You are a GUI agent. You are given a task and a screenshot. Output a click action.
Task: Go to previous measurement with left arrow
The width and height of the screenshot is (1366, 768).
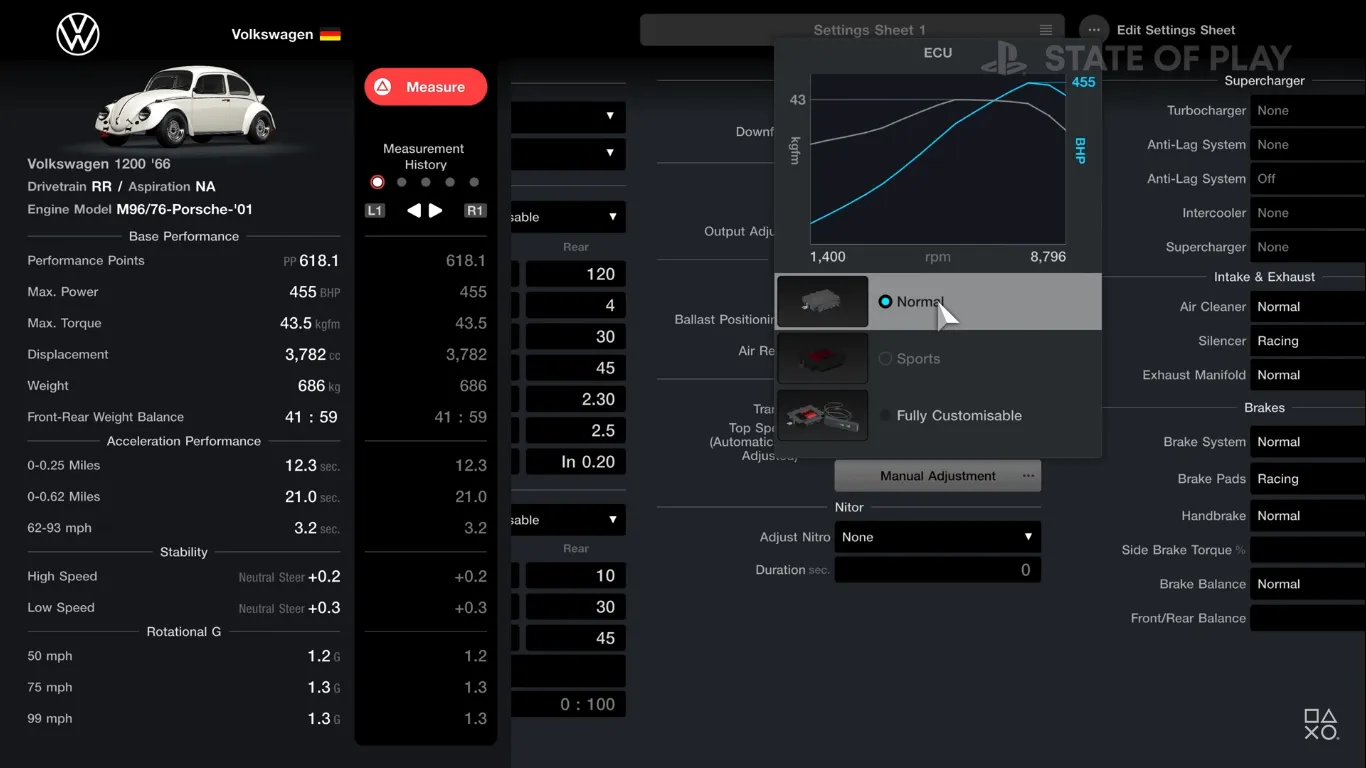(x=414, y=211)
